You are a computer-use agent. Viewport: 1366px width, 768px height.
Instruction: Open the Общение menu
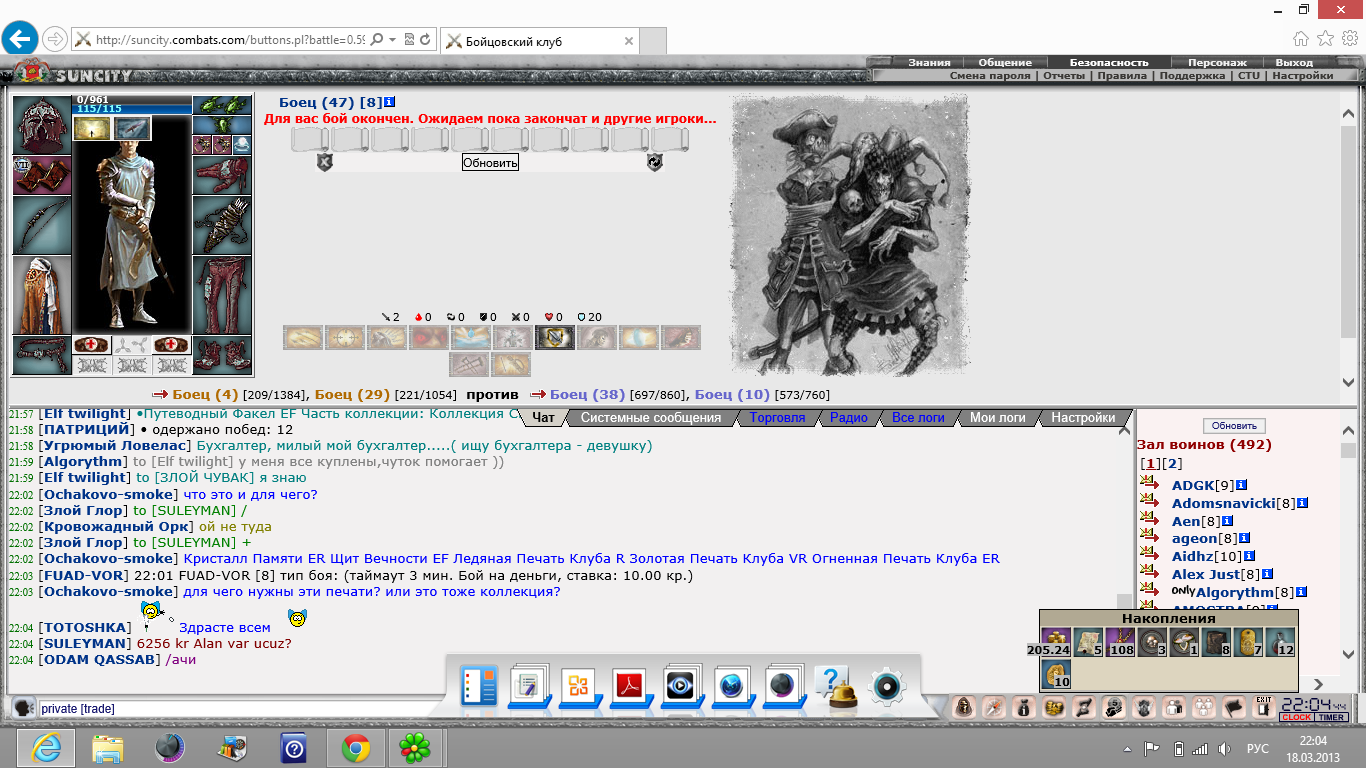[1005, 62]
